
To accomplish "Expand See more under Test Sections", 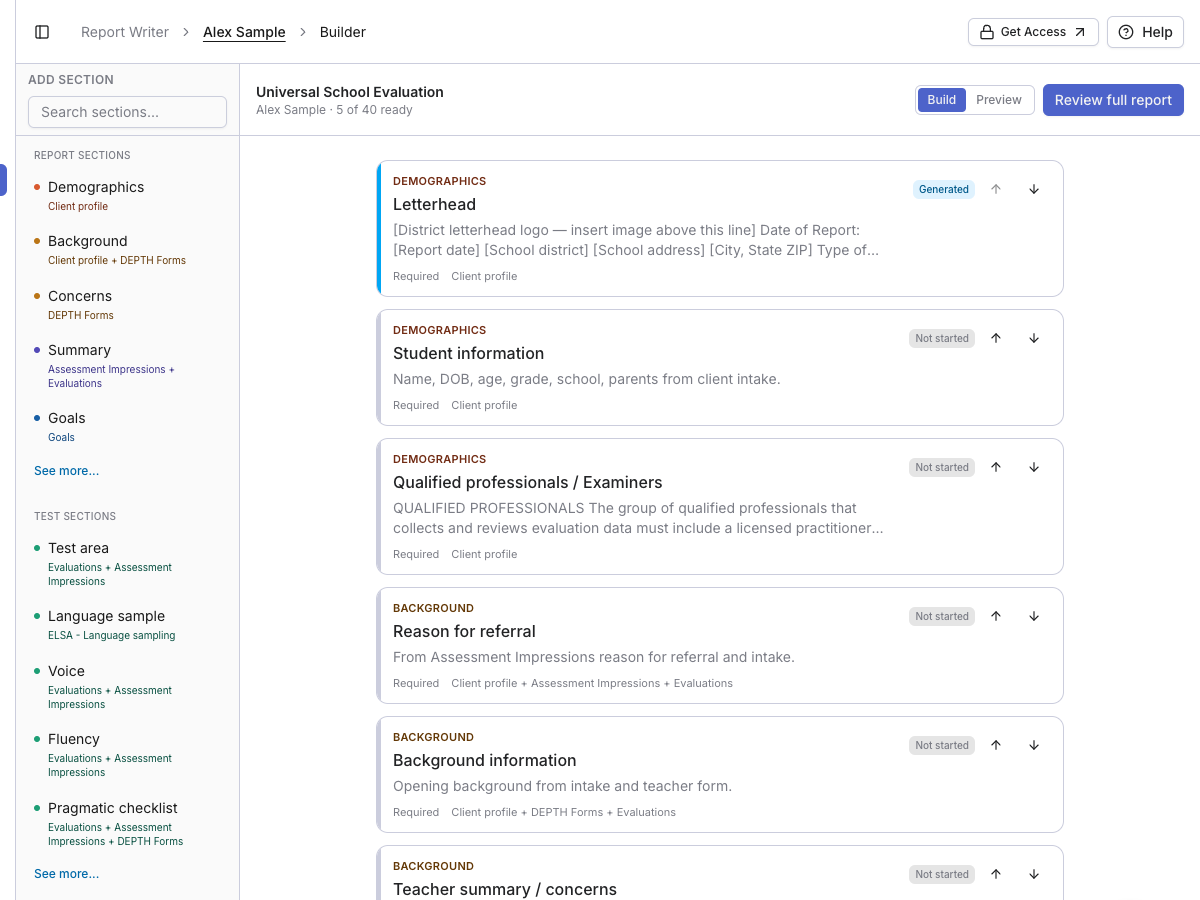I will tap(66, 874).
